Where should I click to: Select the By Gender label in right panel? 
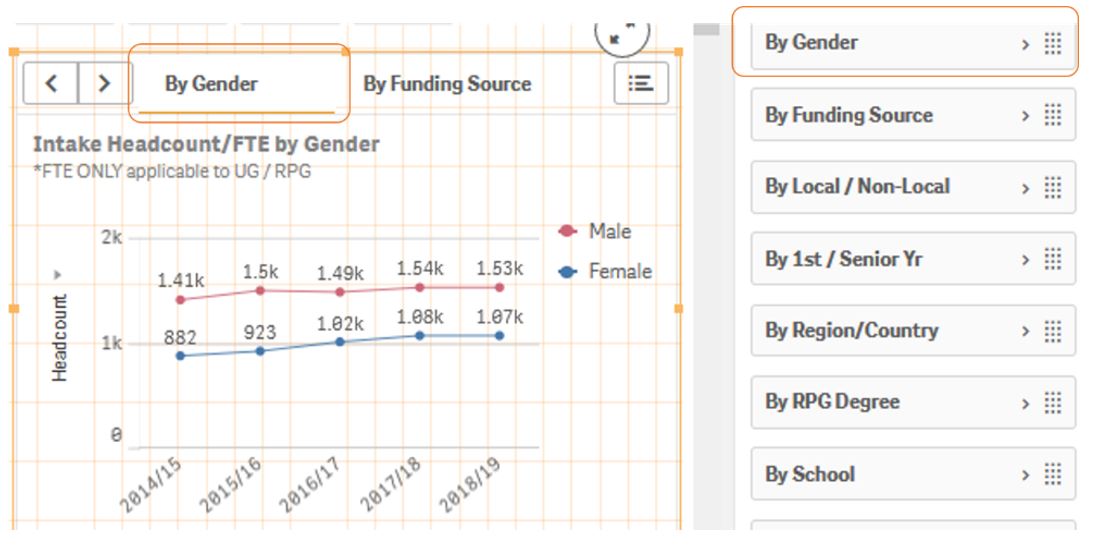pyautogui.click(x=811, y=43)
